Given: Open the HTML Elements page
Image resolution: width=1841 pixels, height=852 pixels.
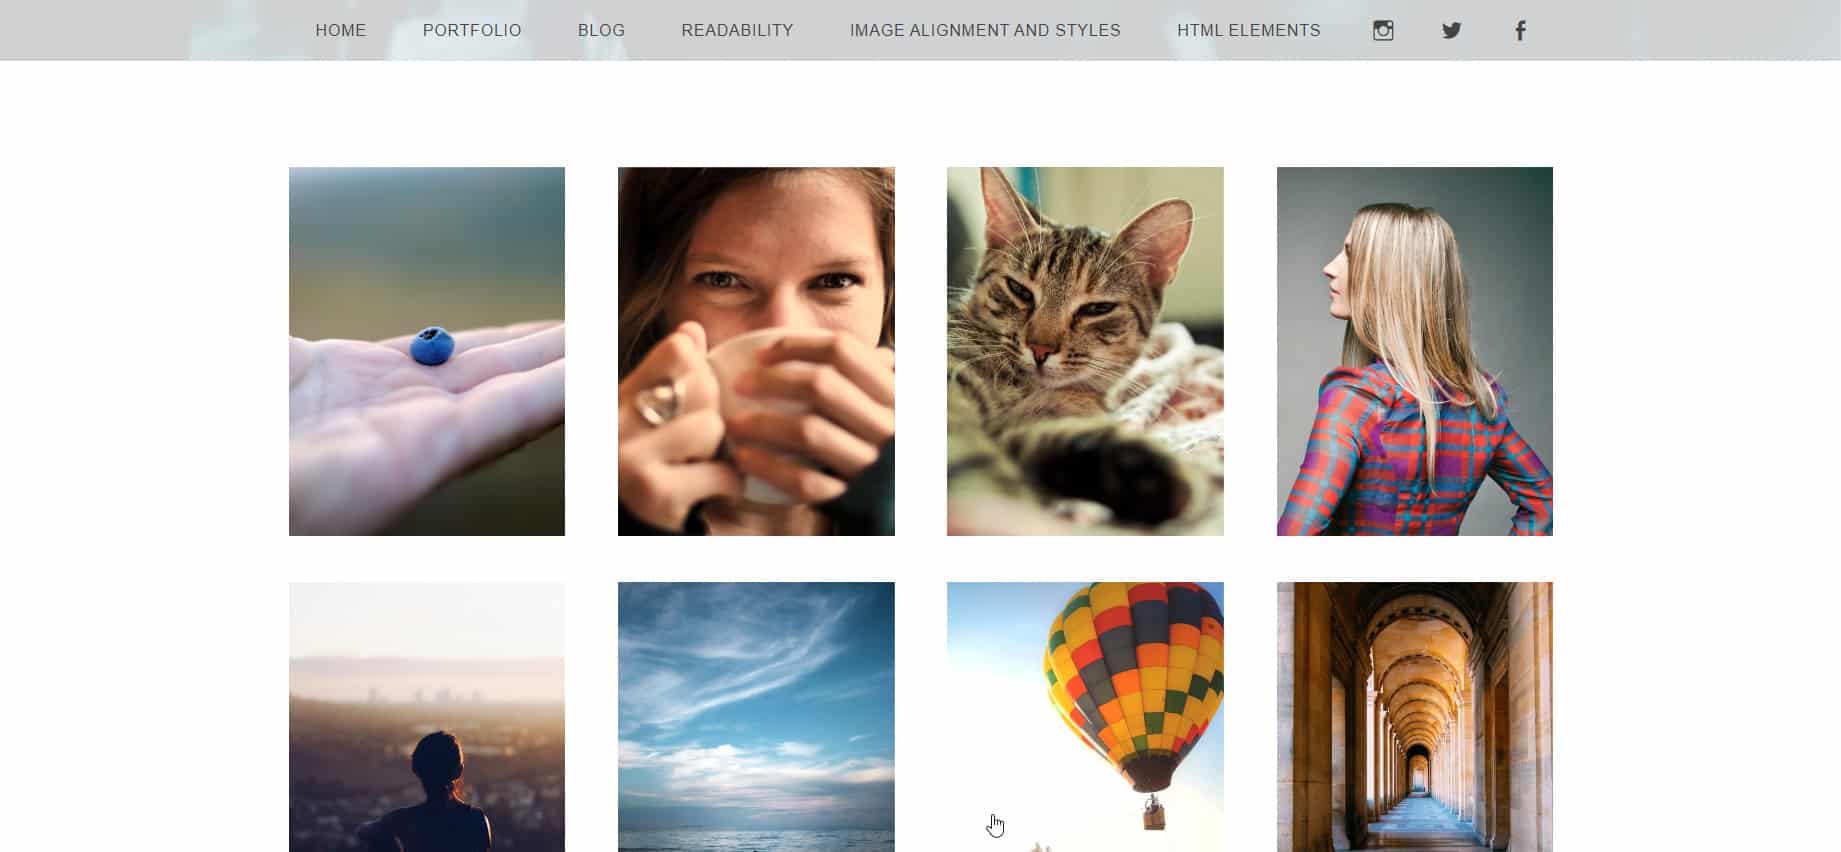Looking at the screenshot, I should coord(1248,31).
